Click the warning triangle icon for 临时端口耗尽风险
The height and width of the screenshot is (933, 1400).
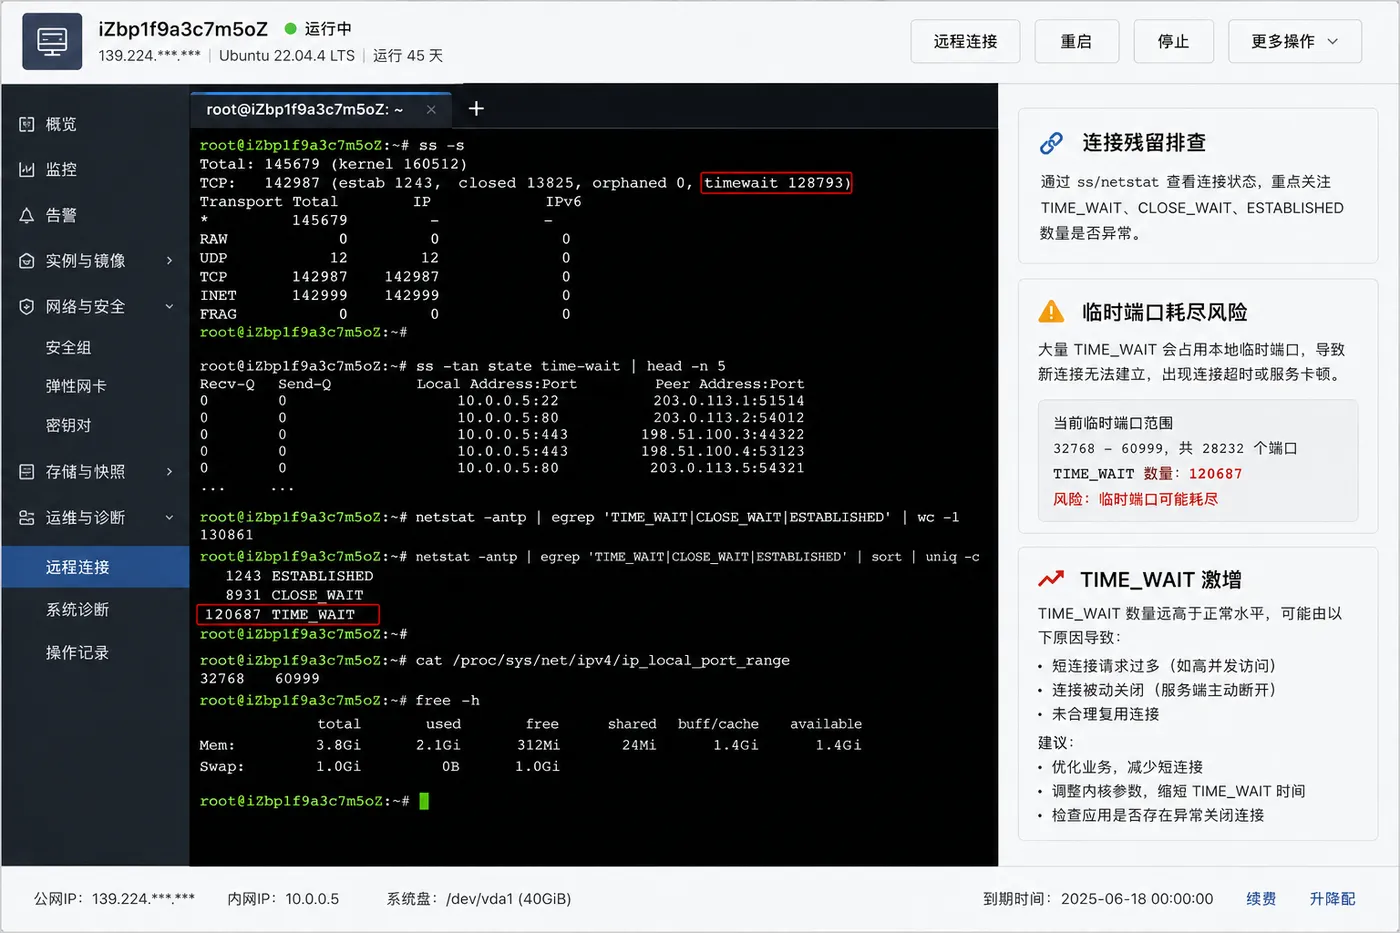coord(1051,311)
